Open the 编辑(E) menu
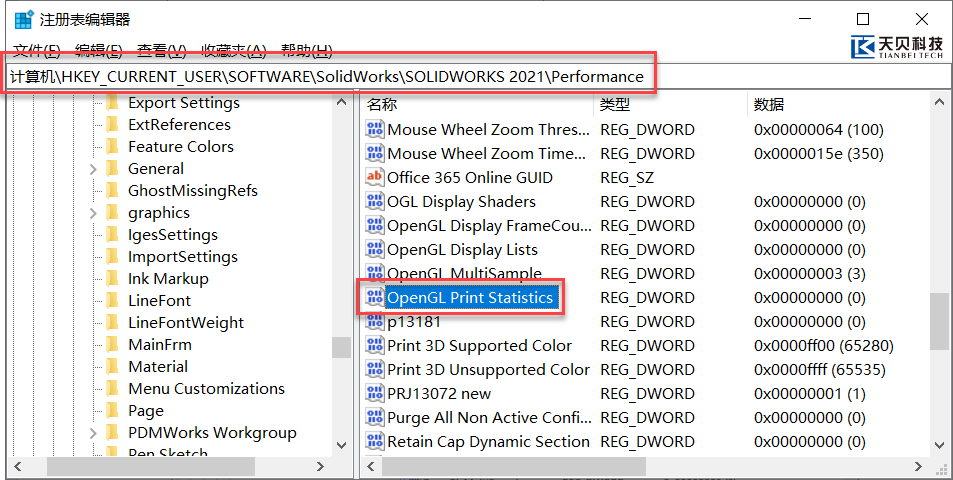This screenshot has width=953, height=480. tap(99, 51)
